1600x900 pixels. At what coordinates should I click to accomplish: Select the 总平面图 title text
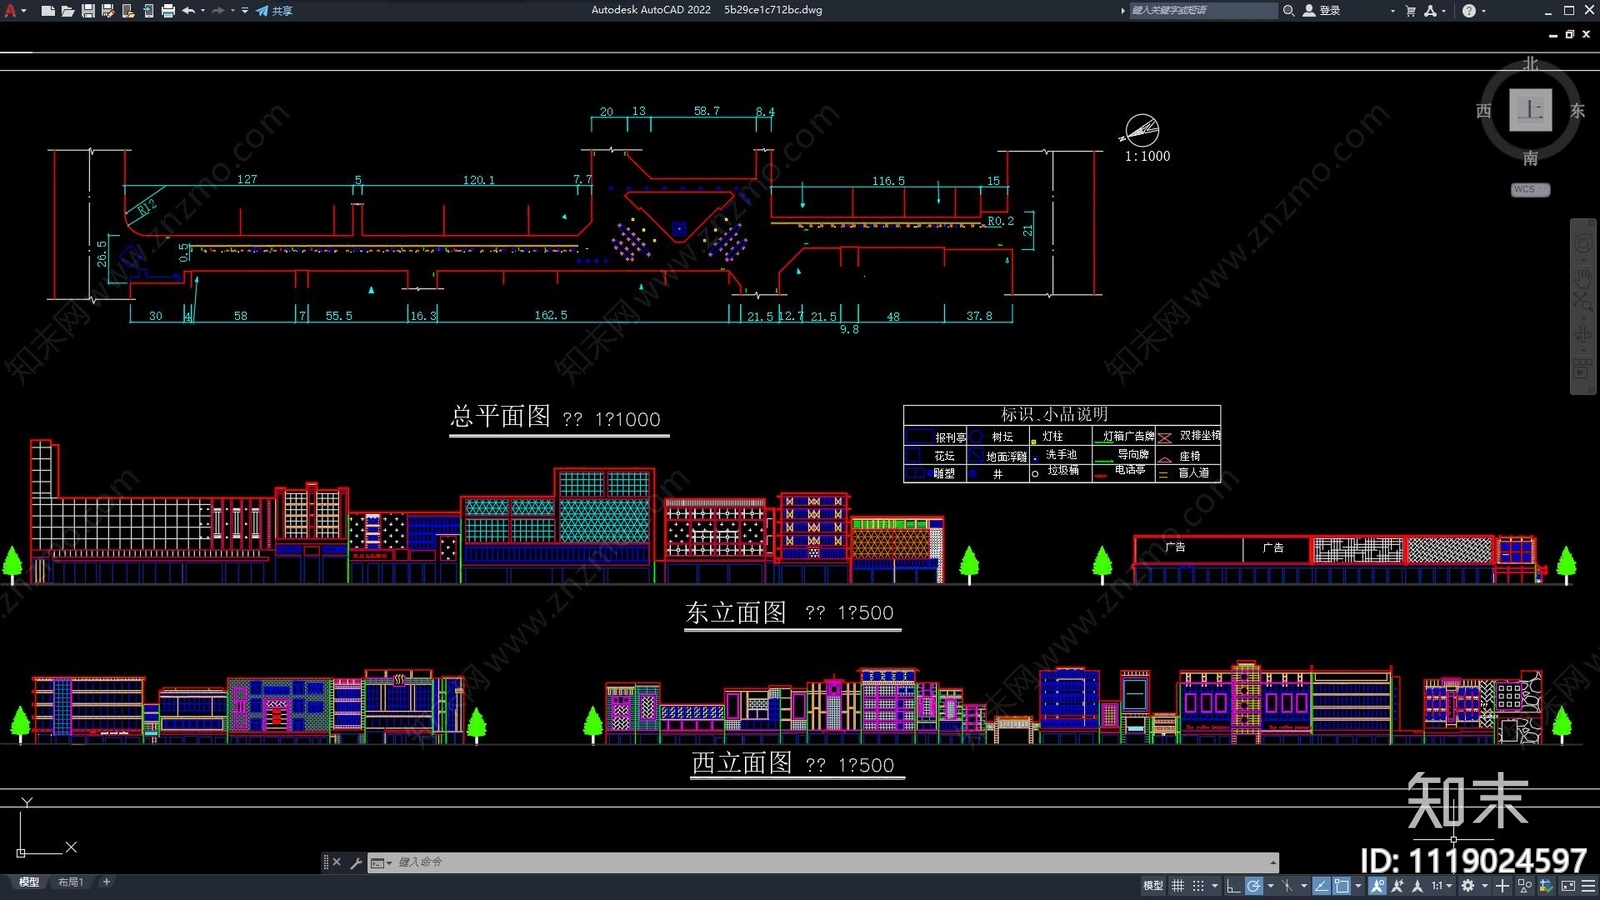point(501,416)
